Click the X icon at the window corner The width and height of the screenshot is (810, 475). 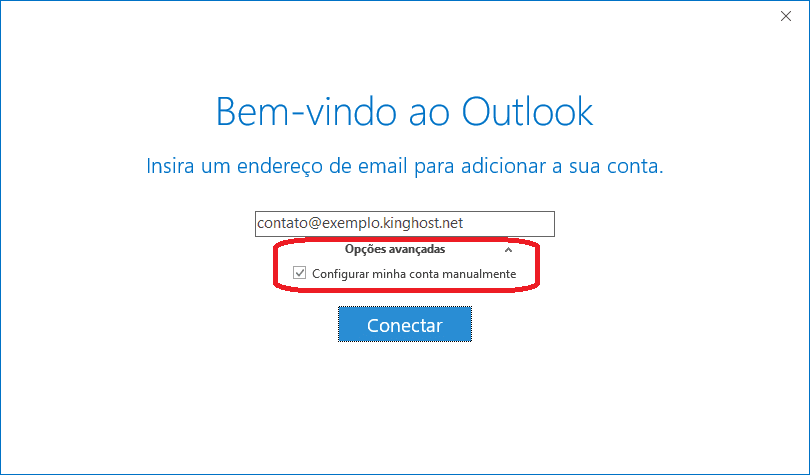pyautogui.click(x=786, y=16)
